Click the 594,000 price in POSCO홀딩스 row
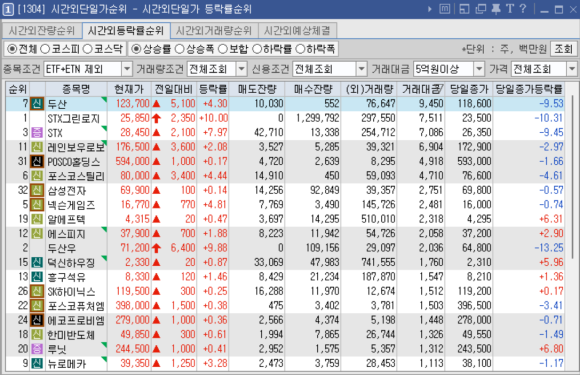The width and height of the screenshot is (580, 375). tap(132, 161)
